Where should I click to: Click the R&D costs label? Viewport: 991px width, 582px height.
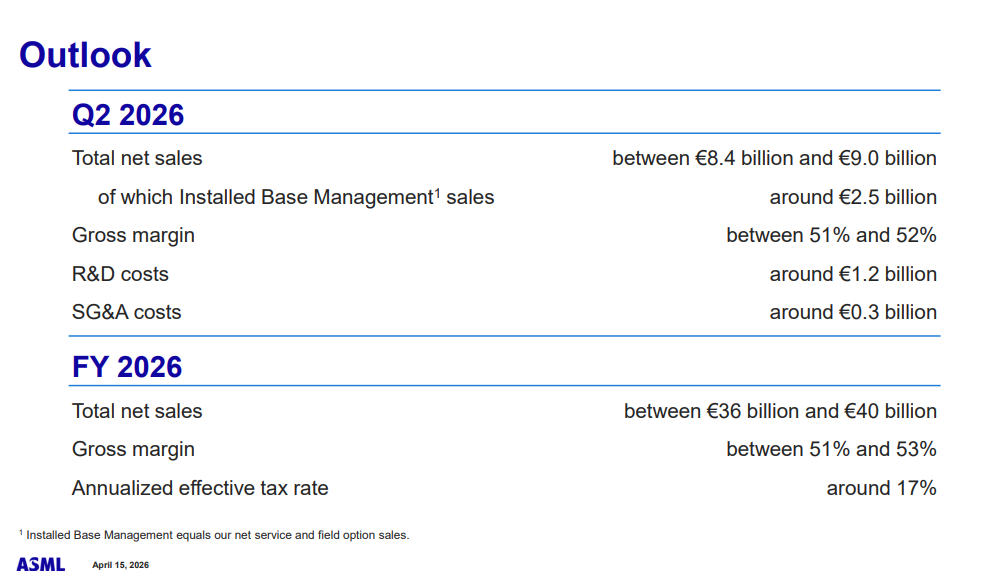(x=120, y=274)
